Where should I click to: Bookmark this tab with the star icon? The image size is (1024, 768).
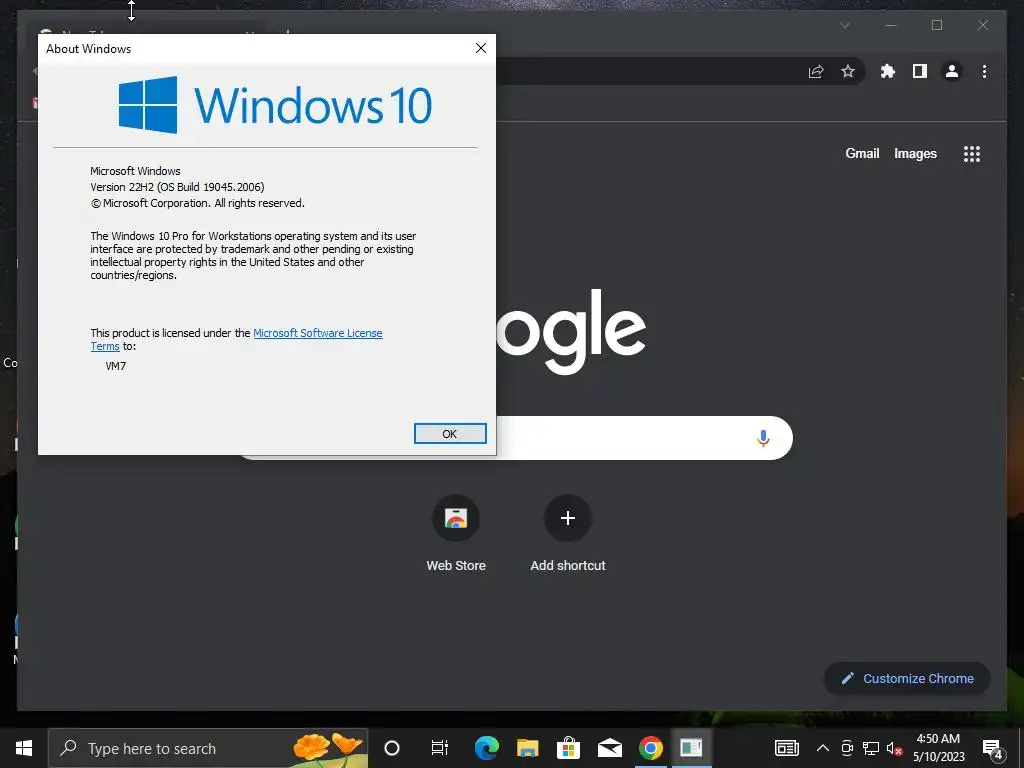[x=848, y=71]
